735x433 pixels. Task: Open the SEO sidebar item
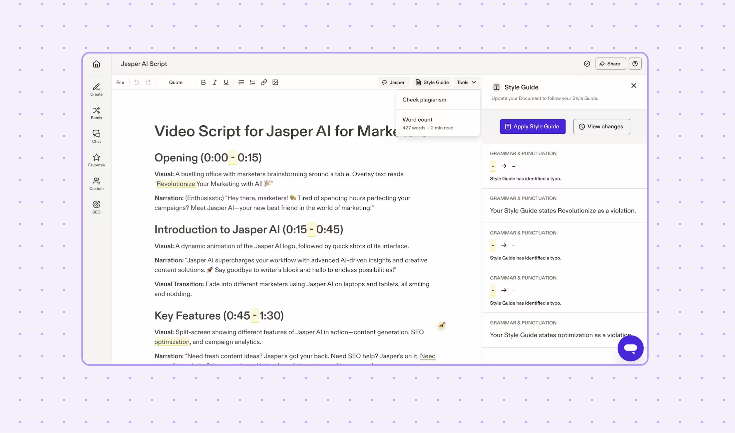click(97, 207)
